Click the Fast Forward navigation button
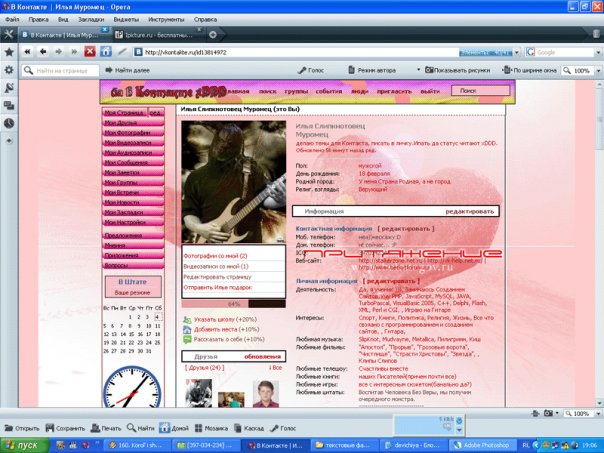This screenshot has height=453, width=604. (74, 52)
